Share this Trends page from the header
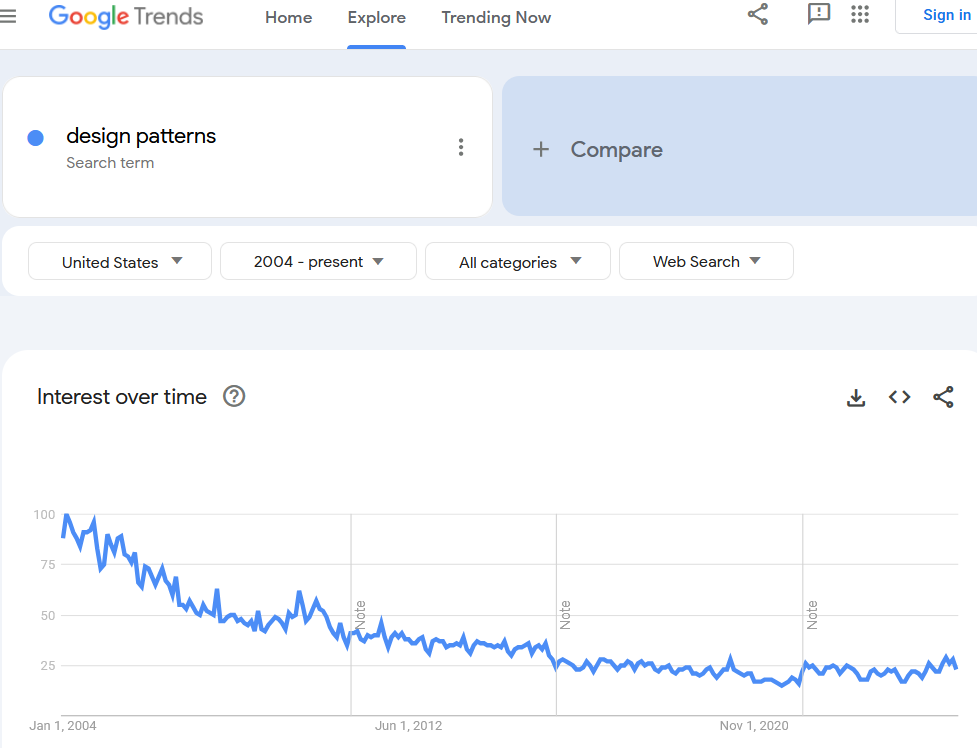Viewport: 977px width, 748px height. point(757,14)
